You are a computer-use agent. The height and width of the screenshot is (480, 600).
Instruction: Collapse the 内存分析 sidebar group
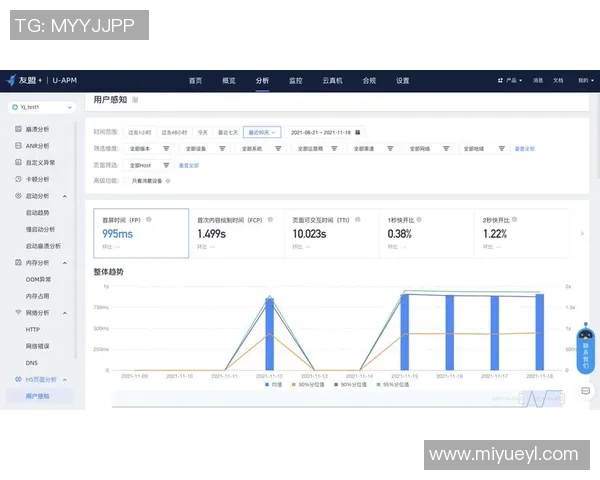[65, 263]
